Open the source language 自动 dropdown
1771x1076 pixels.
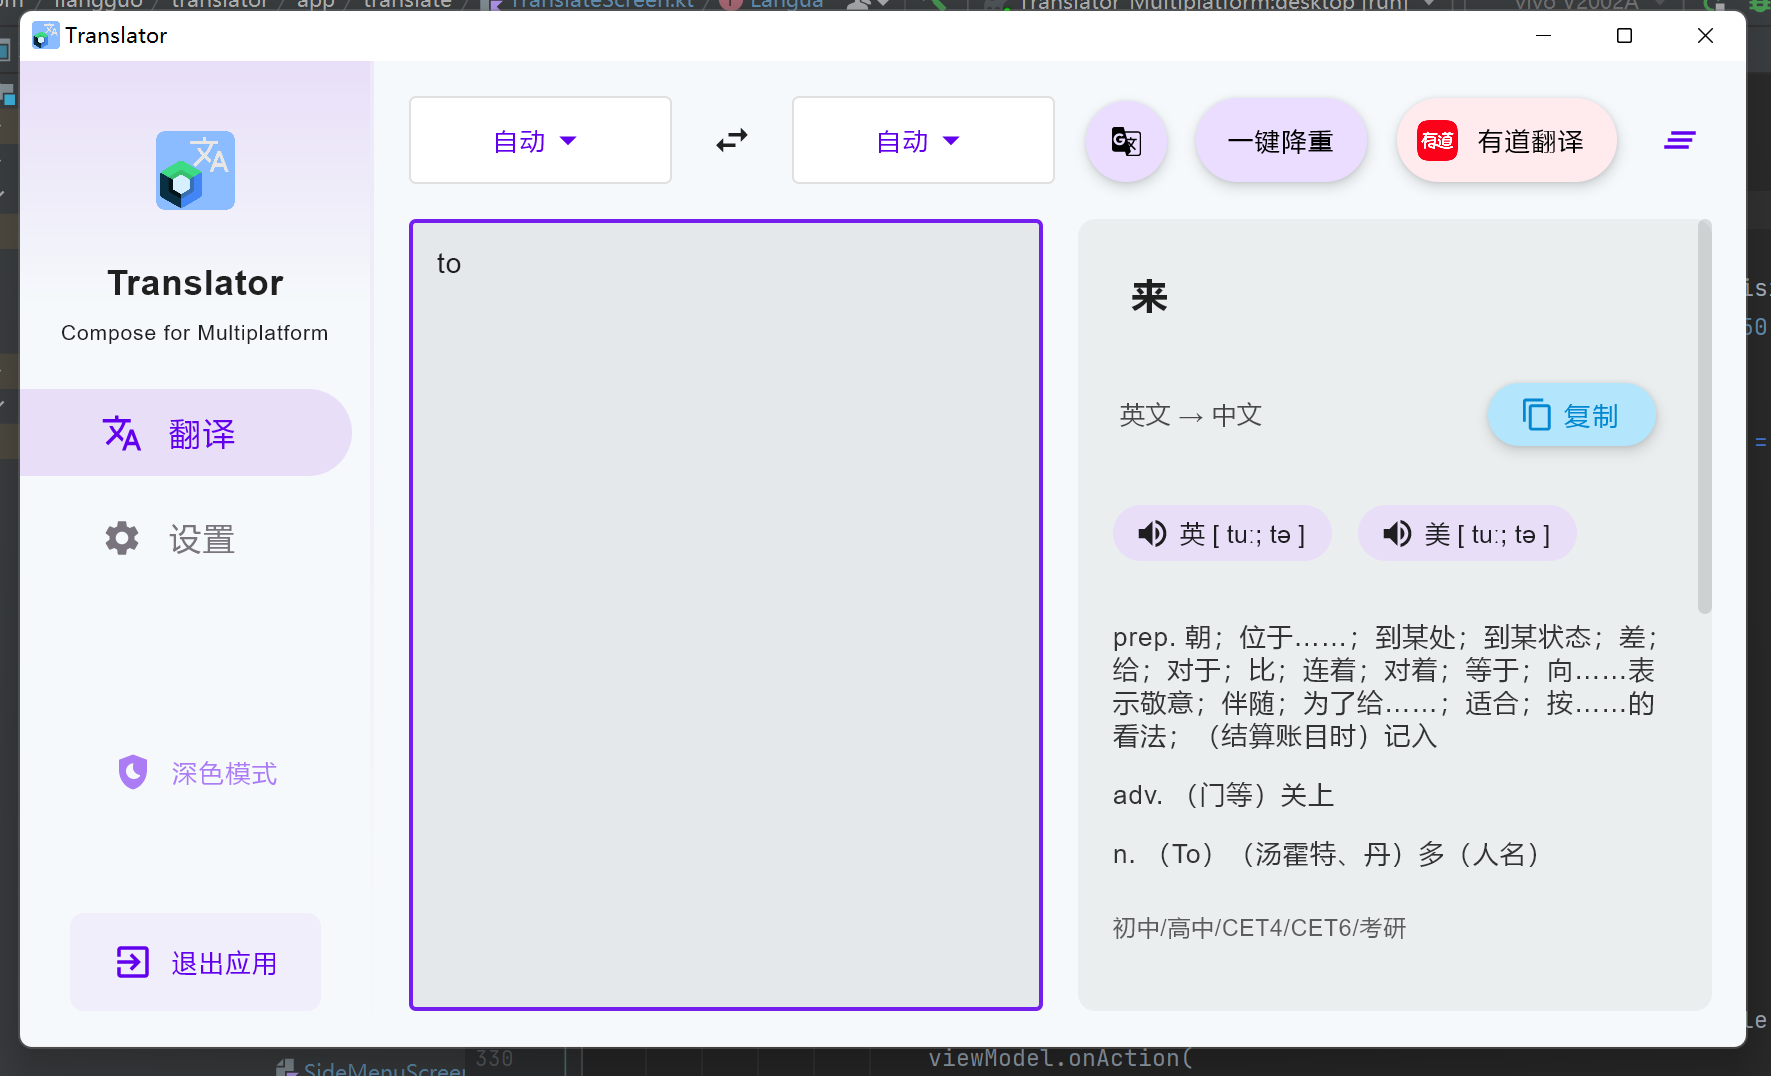540,140
